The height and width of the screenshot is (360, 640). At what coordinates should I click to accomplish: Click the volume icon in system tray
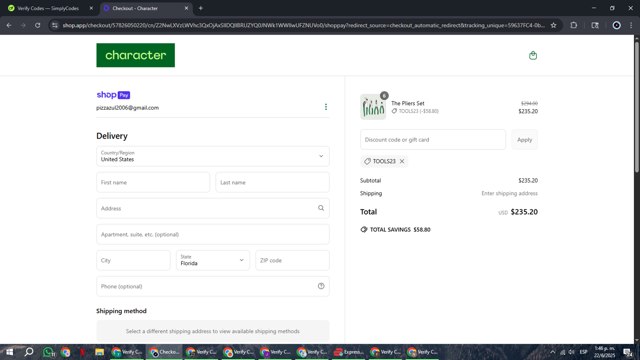point(571,352)
